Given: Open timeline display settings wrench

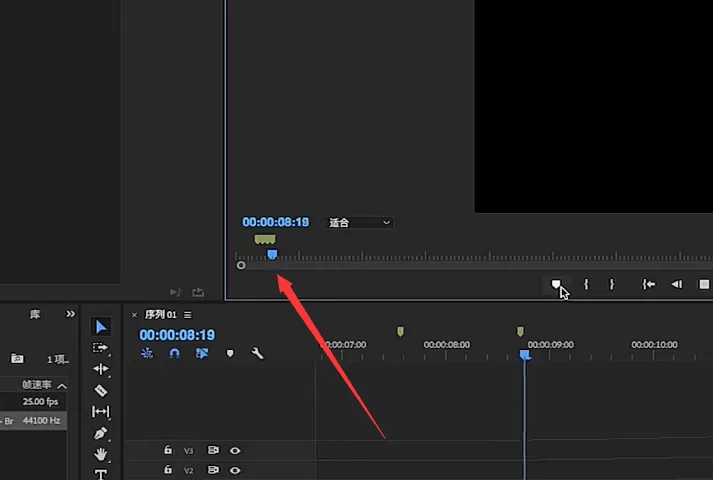Looking at the screenshot, I should click(x=257, y=353).
